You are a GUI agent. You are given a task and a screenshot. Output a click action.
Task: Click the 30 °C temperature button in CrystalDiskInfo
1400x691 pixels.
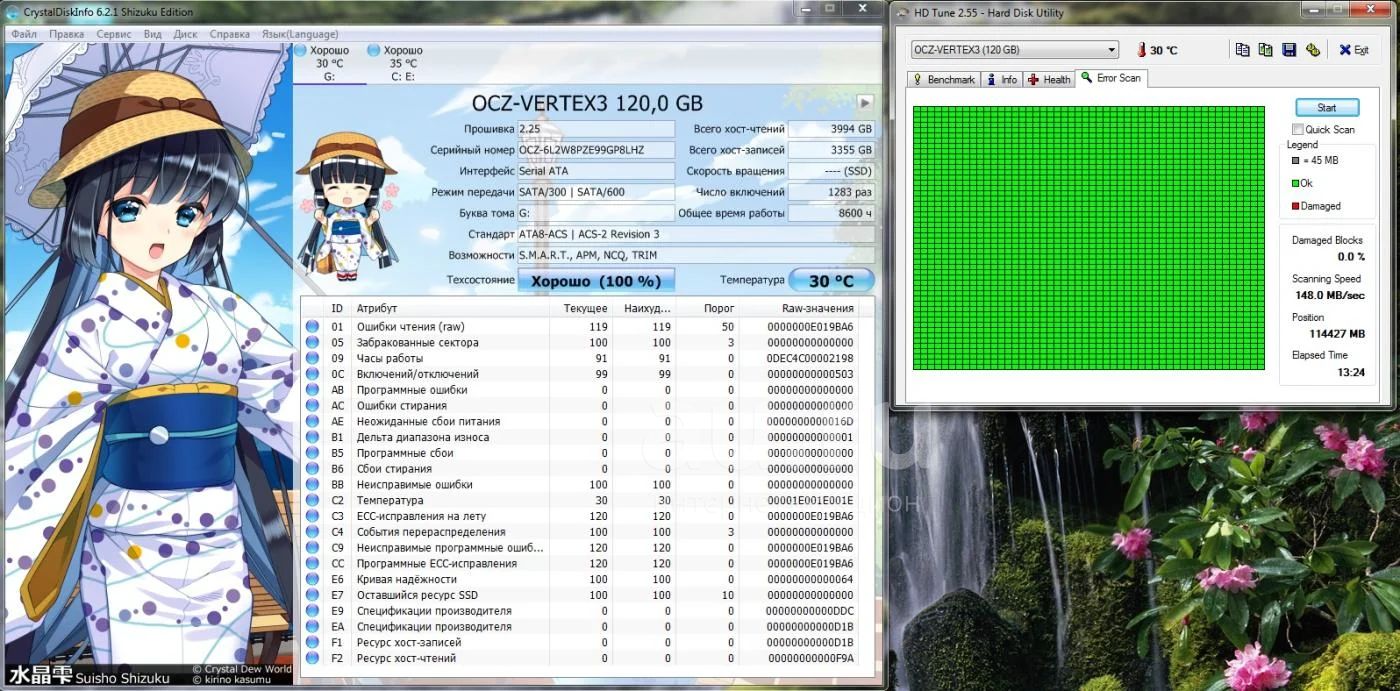click(x=831, y=281)
